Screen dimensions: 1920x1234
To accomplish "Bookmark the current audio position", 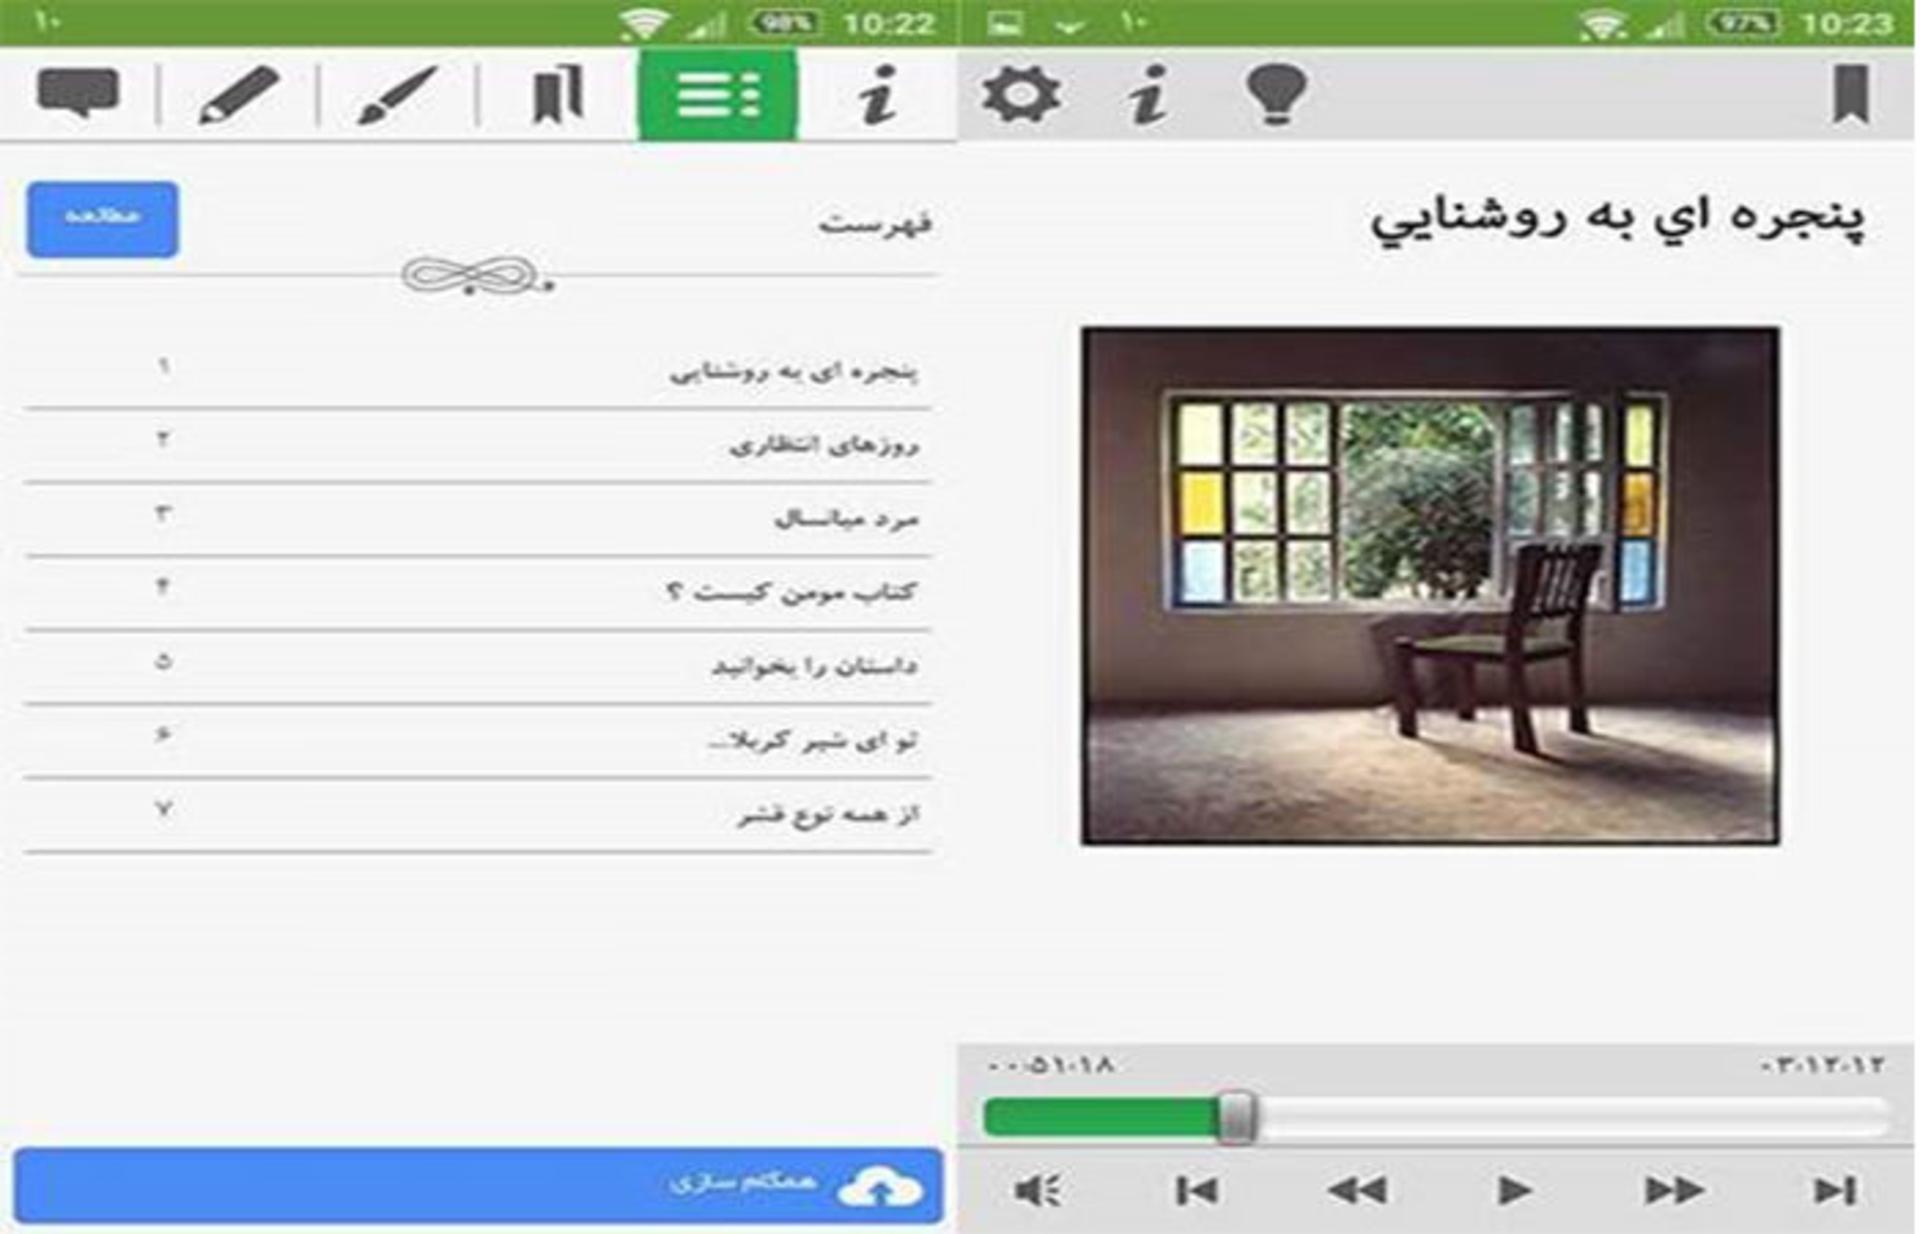I will point(1851,94).
